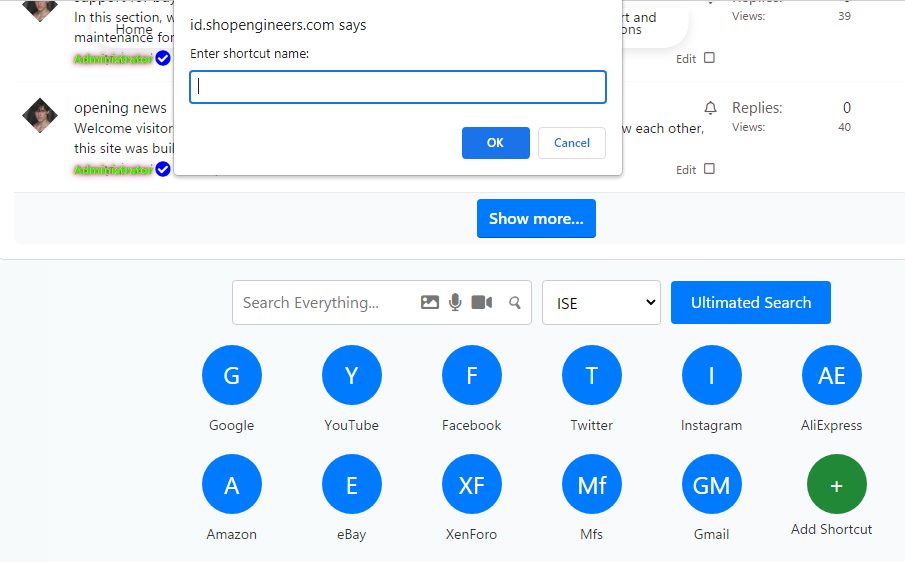Screen dimensions: 905x562
Task: Open the Facebook shortcut circle
Action: pos(472,375)
